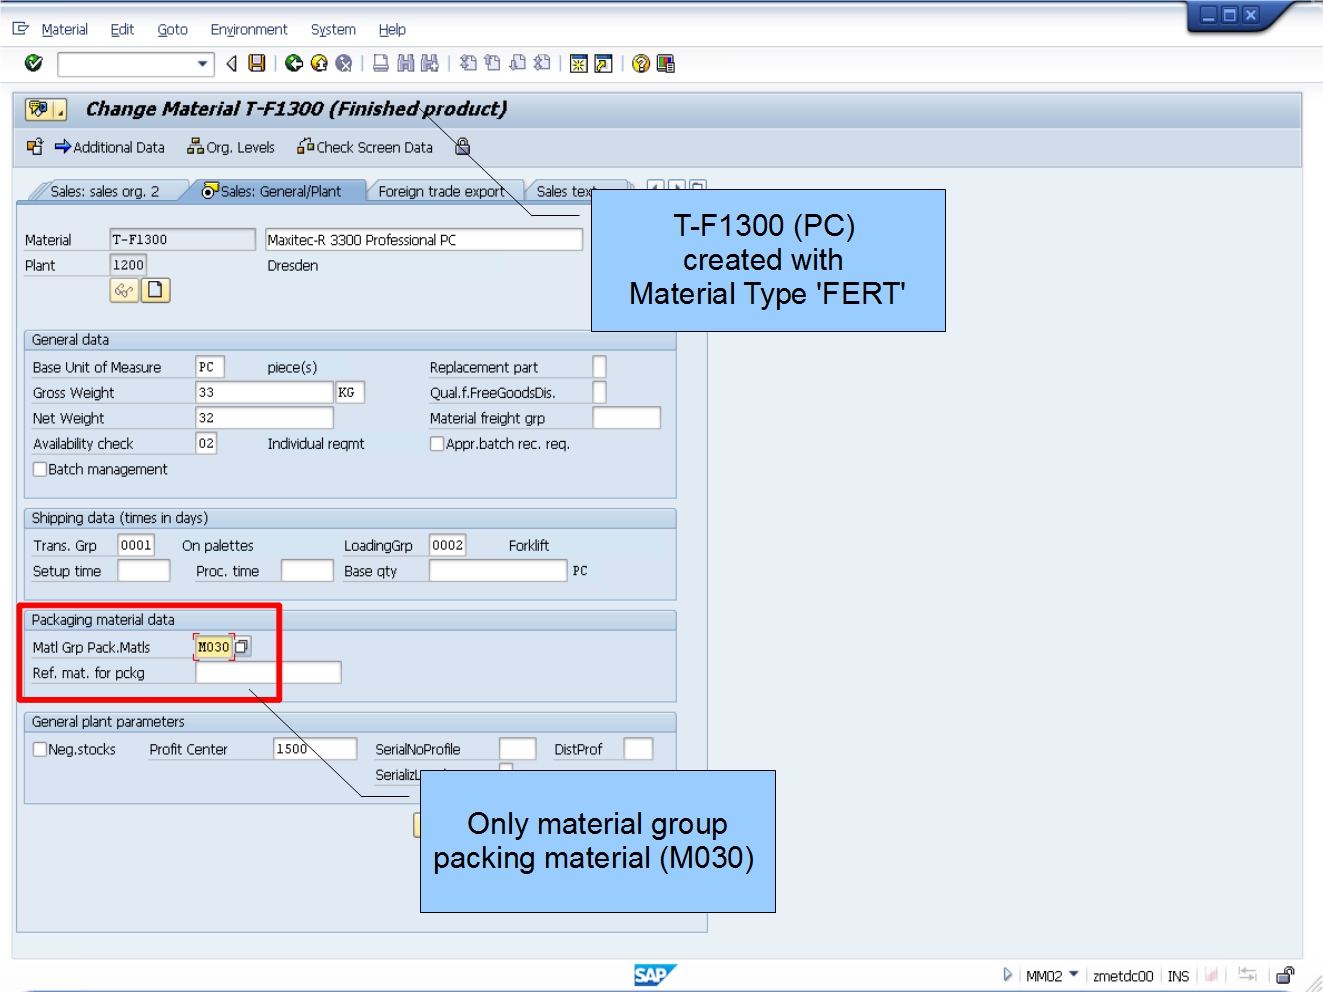This screenshot has width=1323, height=992.
Task: Click the Customize Local Layout icon
Action: click(x=666, y=64)
